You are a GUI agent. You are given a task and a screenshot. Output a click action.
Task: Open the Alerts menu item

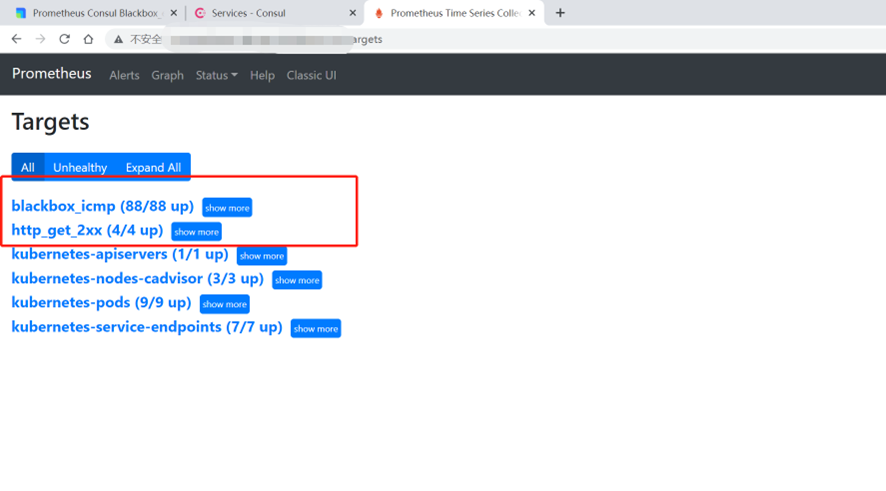pos(124,75)
